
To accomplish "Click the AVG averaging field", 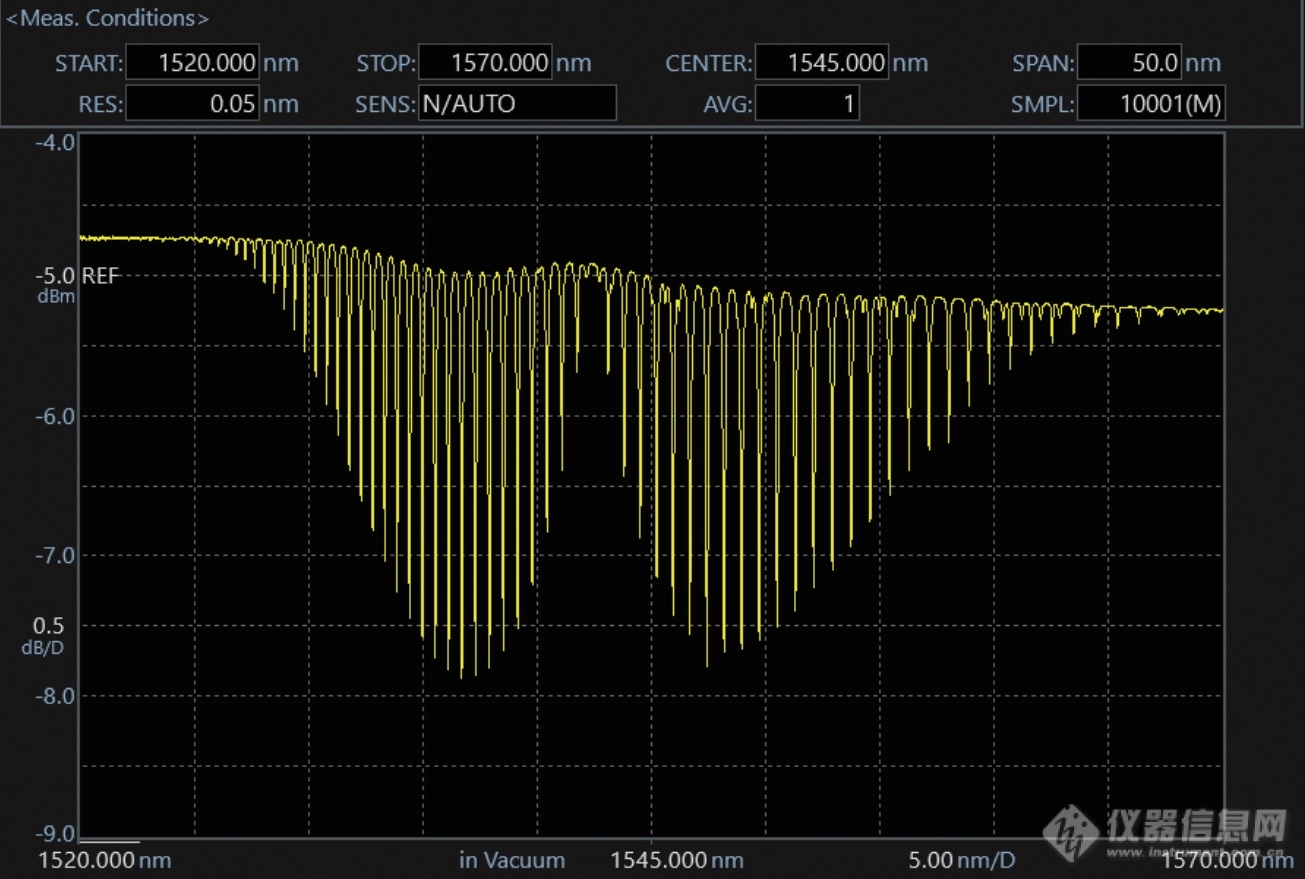I will 807,103.
